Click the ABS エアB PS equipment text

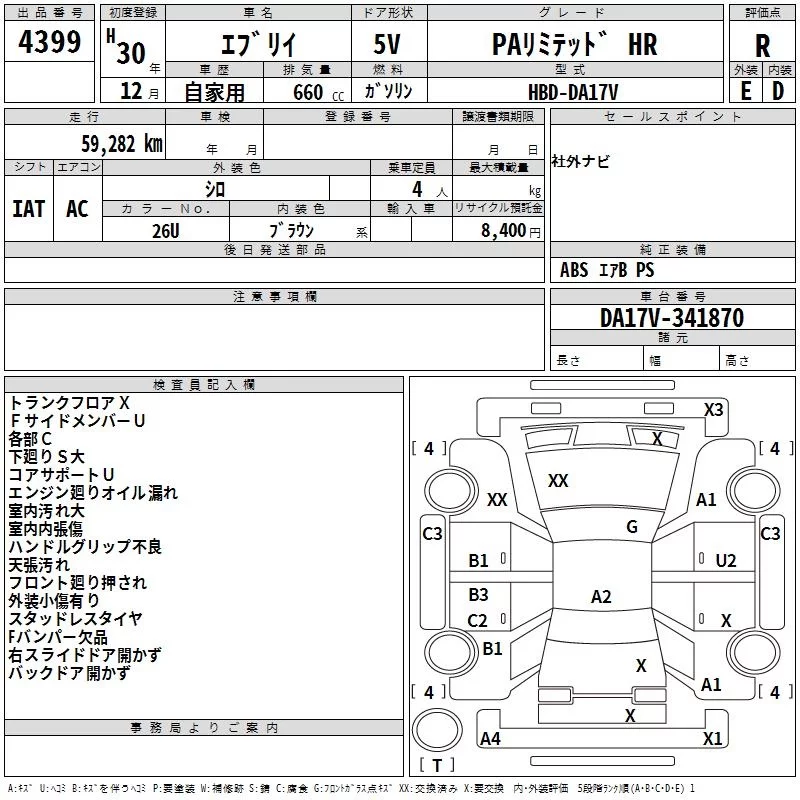point(607,269)
